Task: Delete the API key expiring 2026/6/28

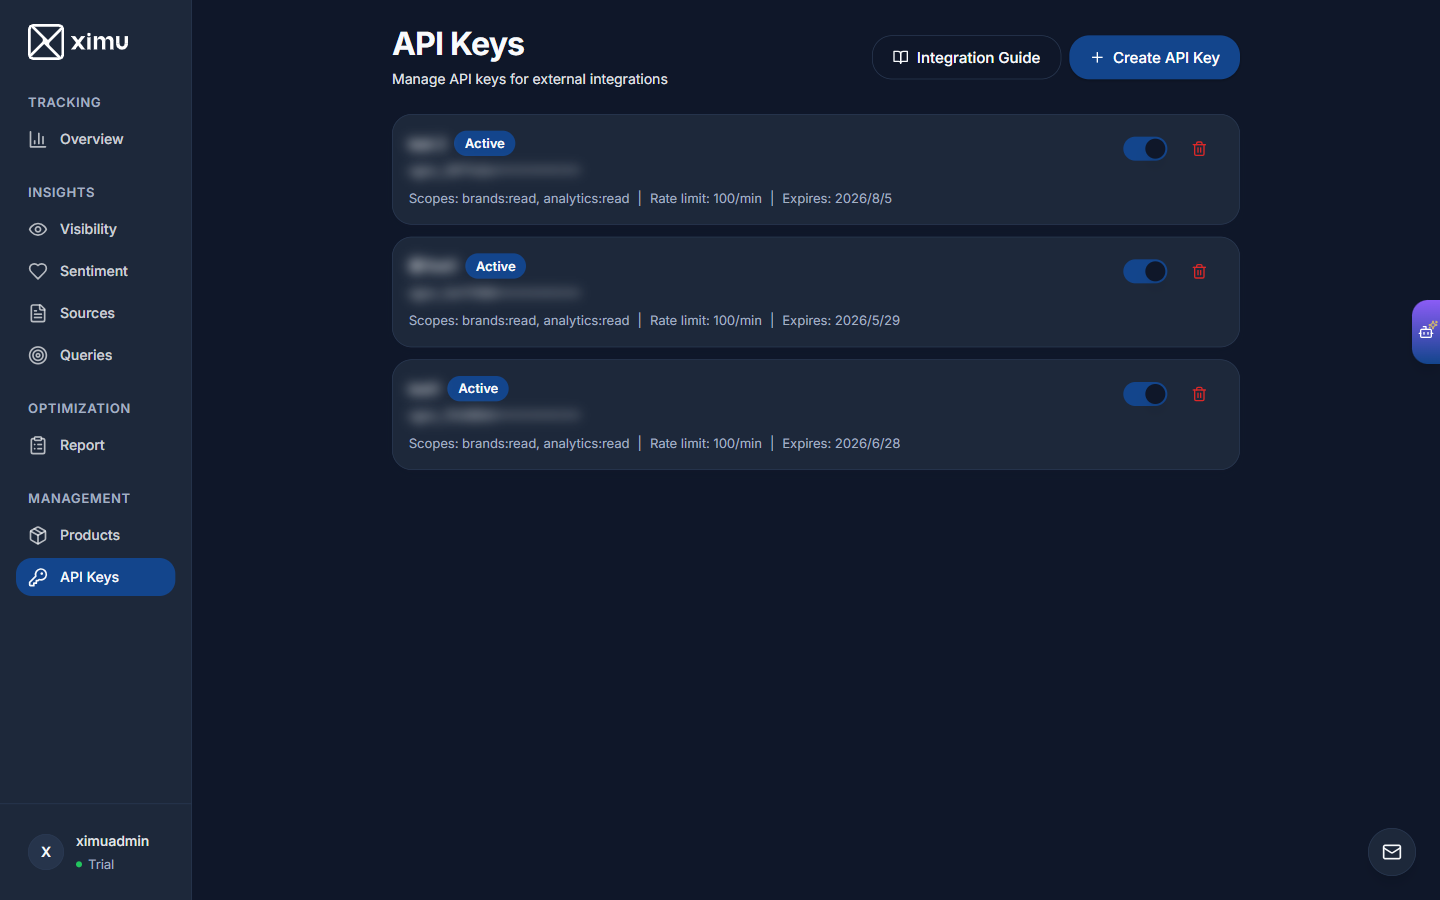Action: point(1199,394)
